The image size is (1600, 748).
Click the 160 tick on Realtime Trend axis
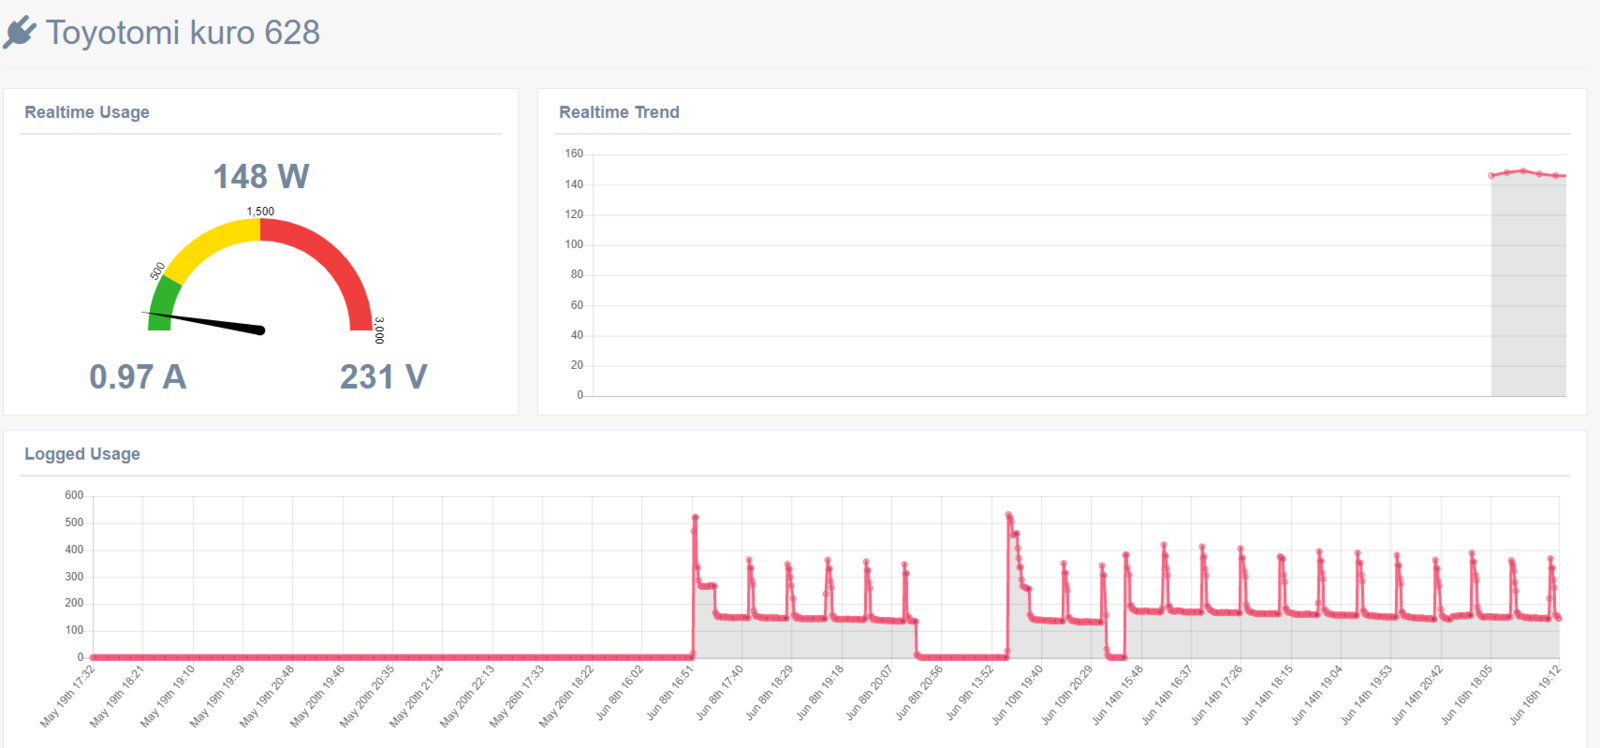574,154
